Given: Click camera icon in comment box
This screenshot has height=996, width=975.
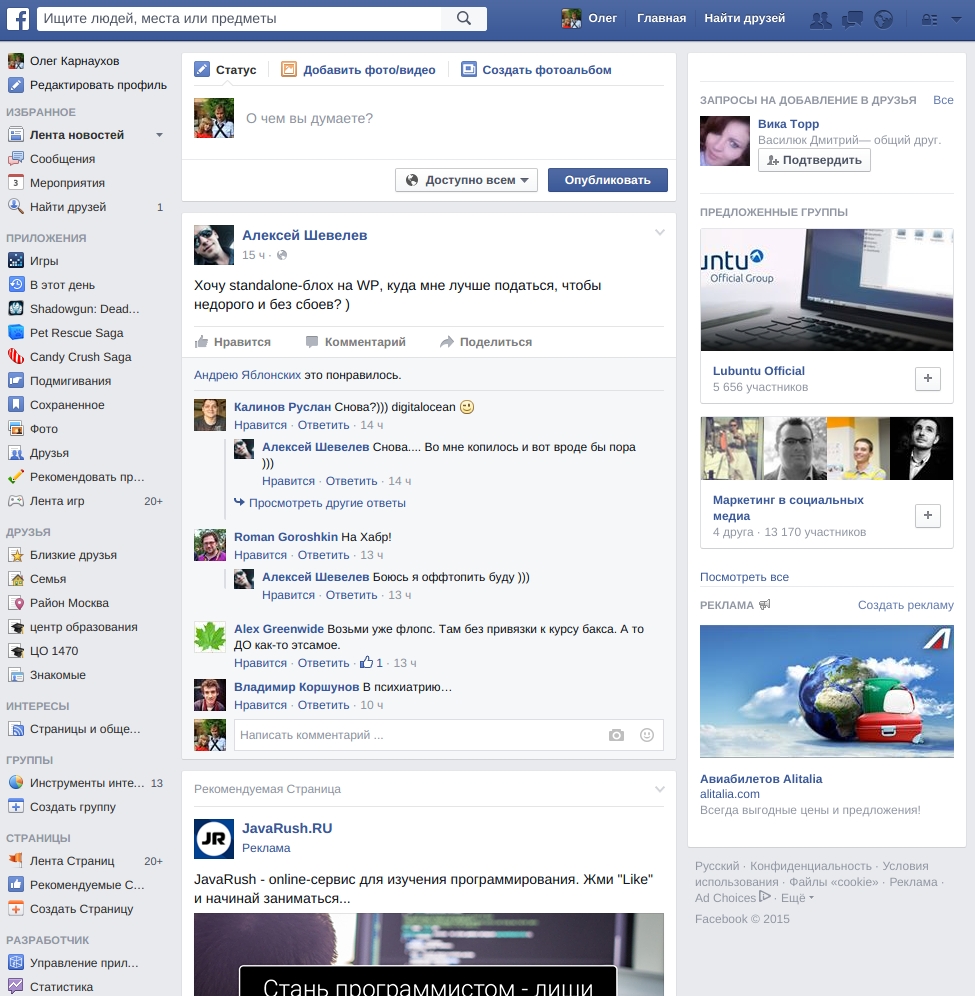Looking at the screenshot, I should pos(616,735).
